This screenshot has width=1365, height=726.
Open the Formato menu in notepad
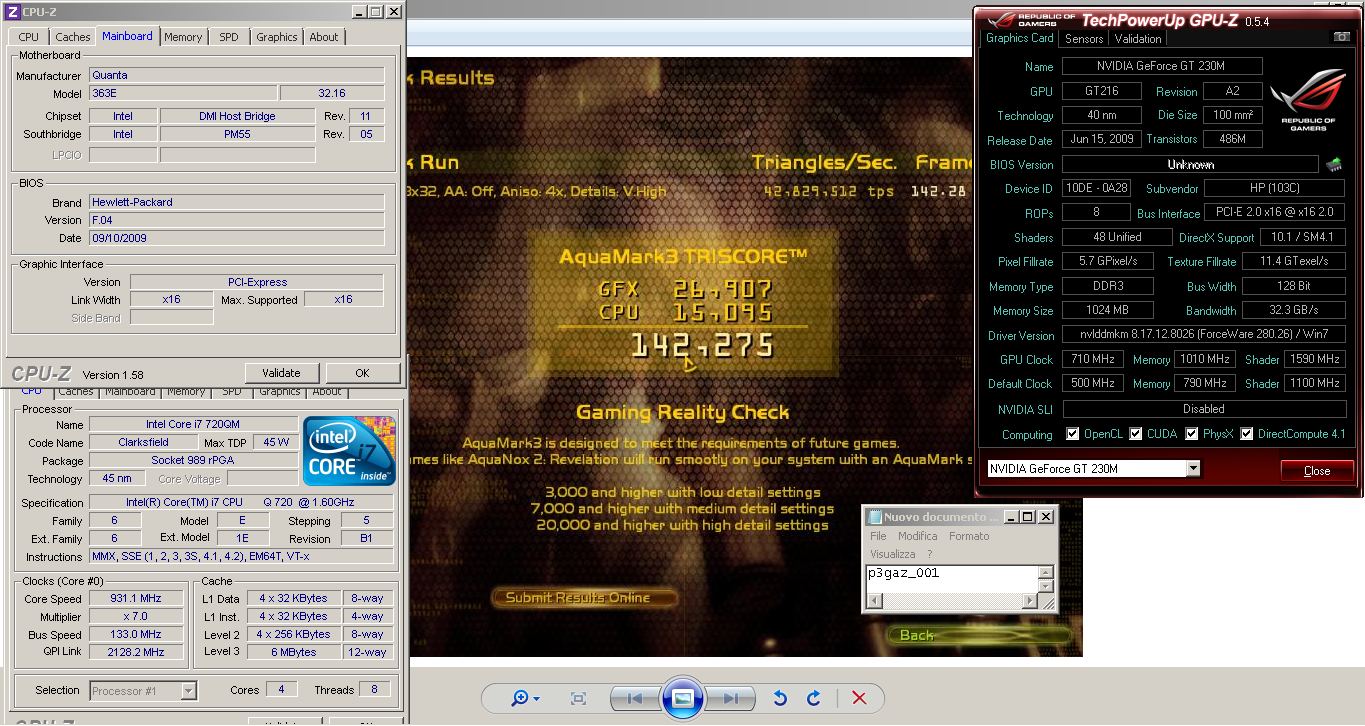(x=969, y=536)
